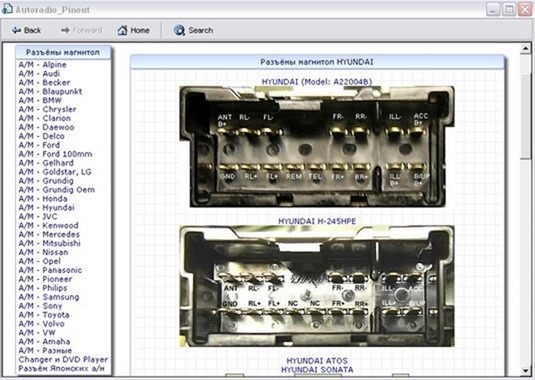This screenshot has width=535, height=380.
Task: Open Разъём Японских а/м link
Action: point(61,368)
